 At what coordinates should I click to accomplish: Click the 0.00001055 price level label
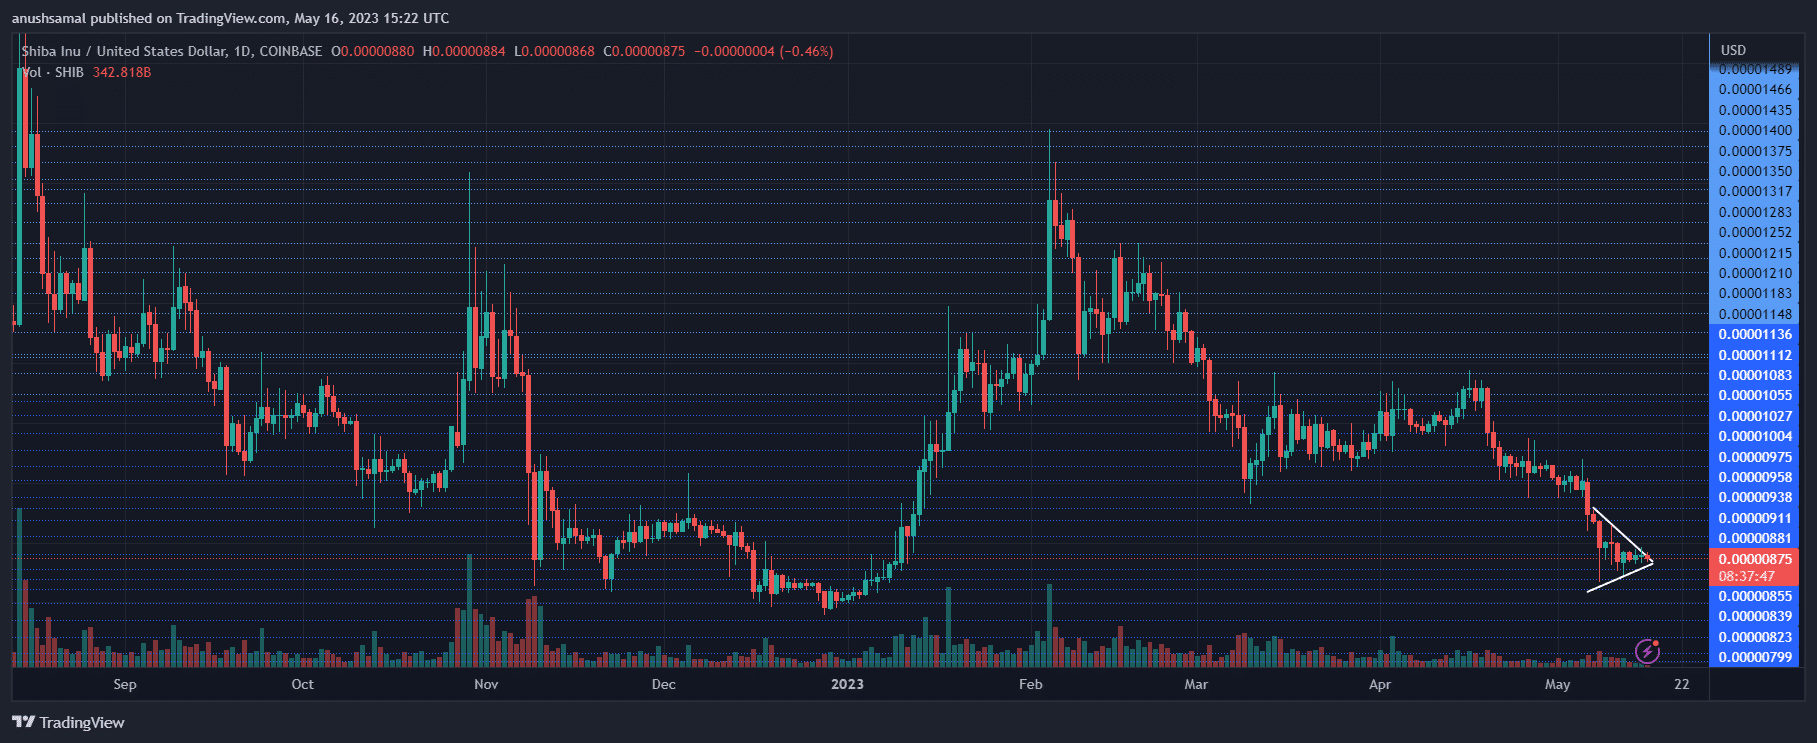(1755, 395)
